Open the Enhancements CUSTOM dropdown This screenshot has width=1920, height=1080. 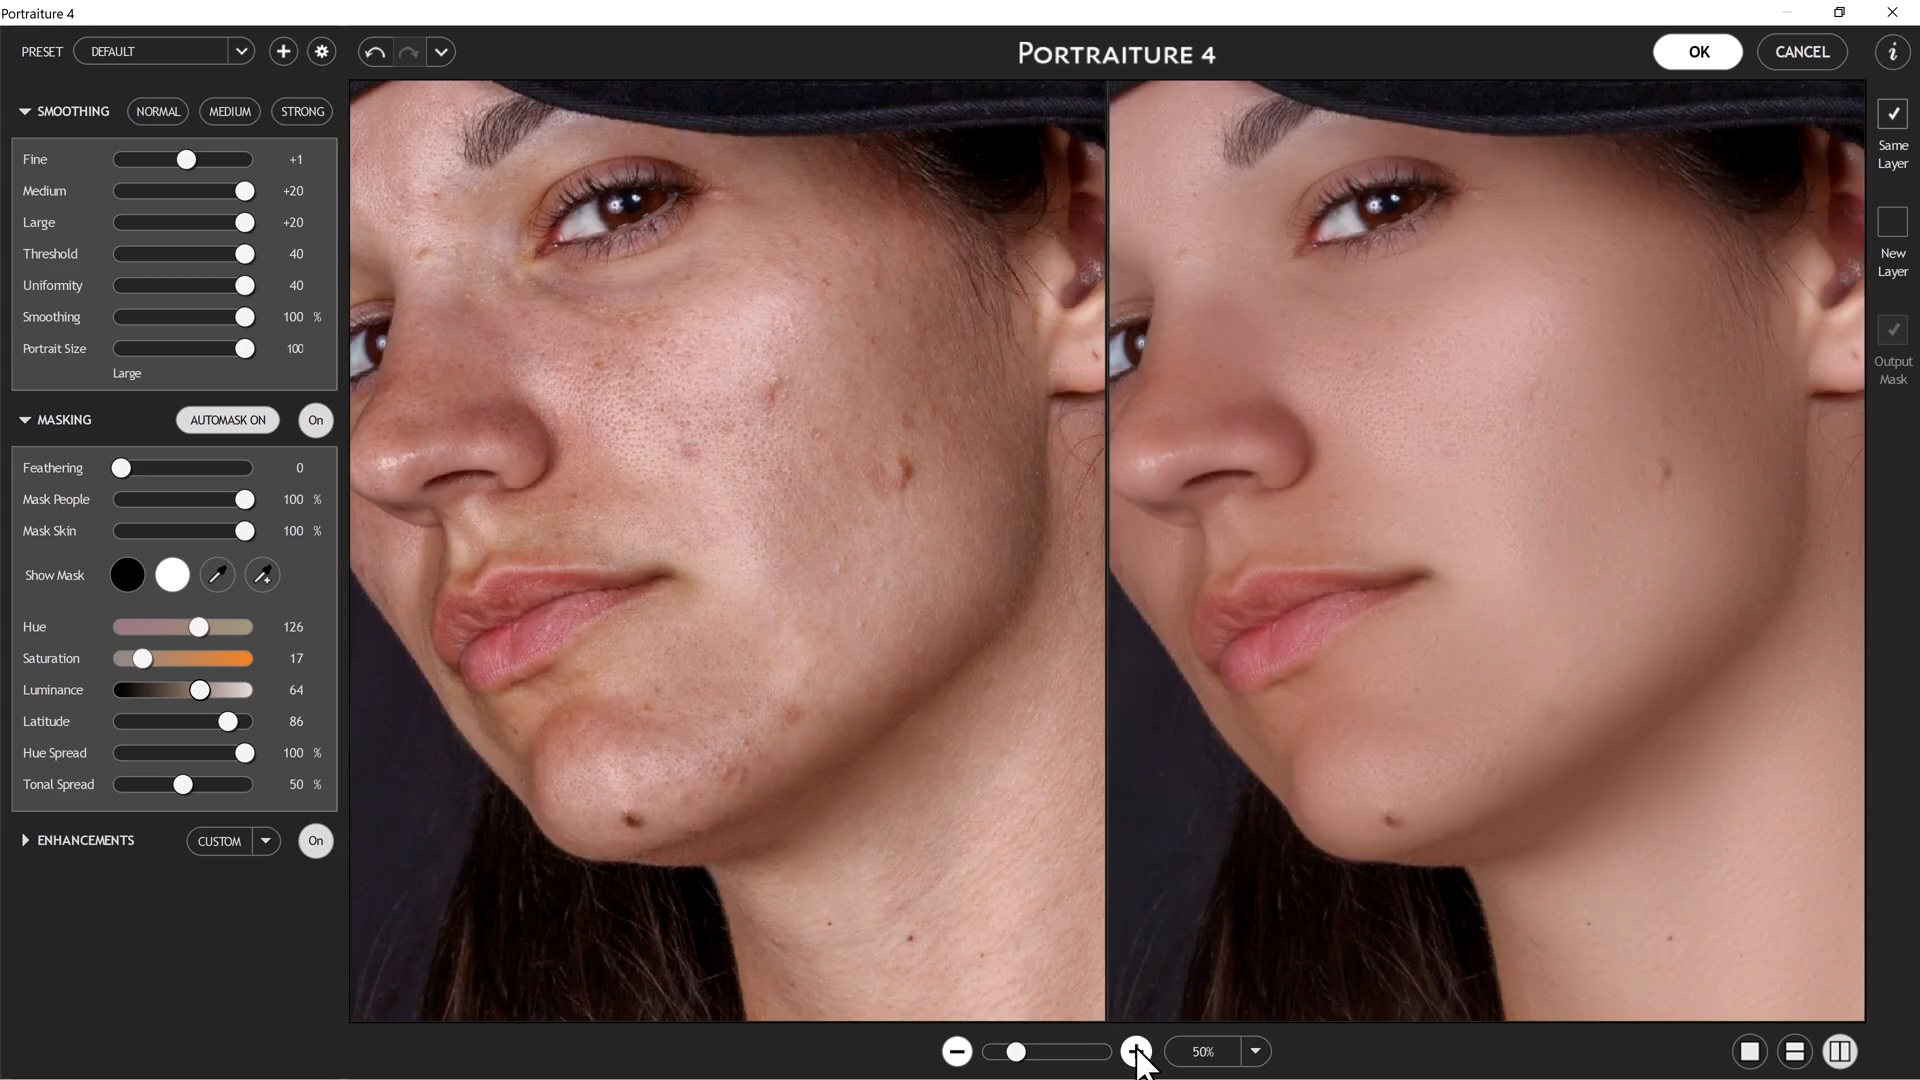264,840
